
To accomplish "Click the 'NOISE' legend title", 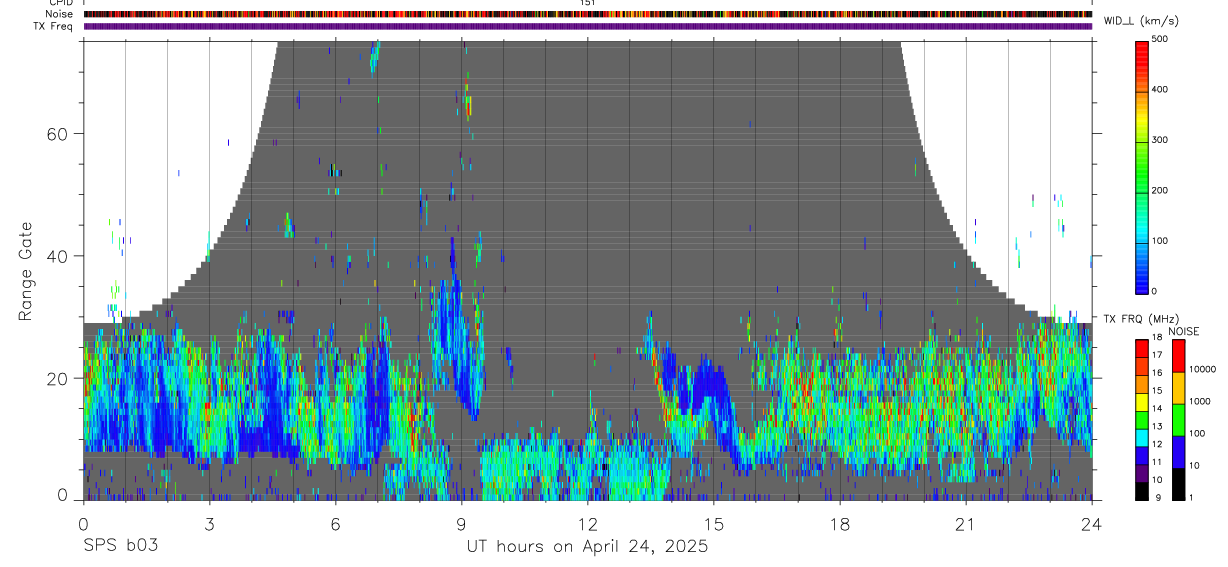I will tap(1184, 331).
